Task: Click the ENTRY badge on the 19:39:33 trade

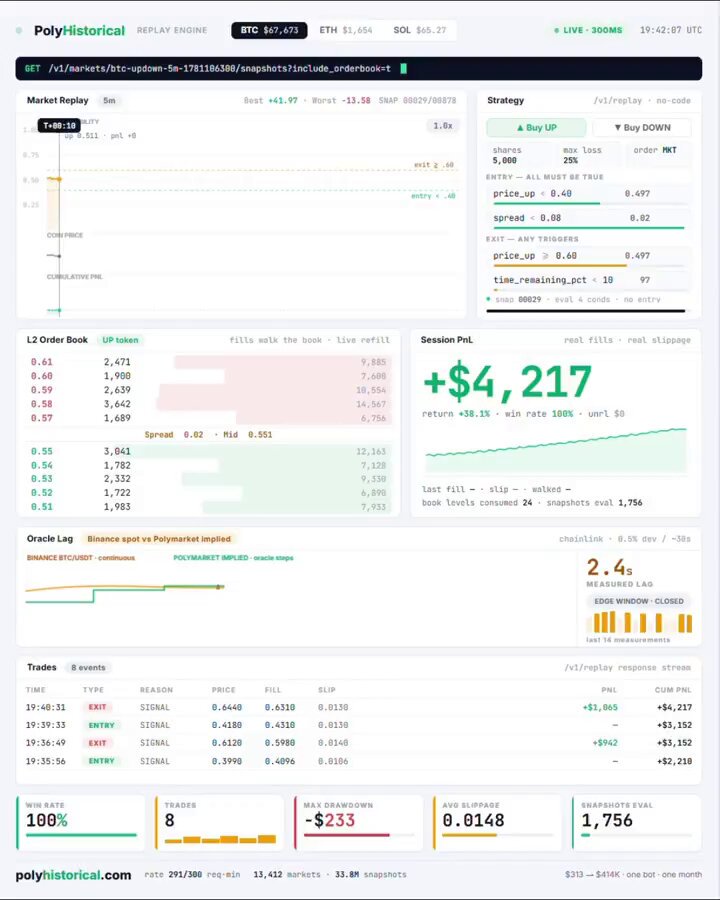Action: (102, 726)
